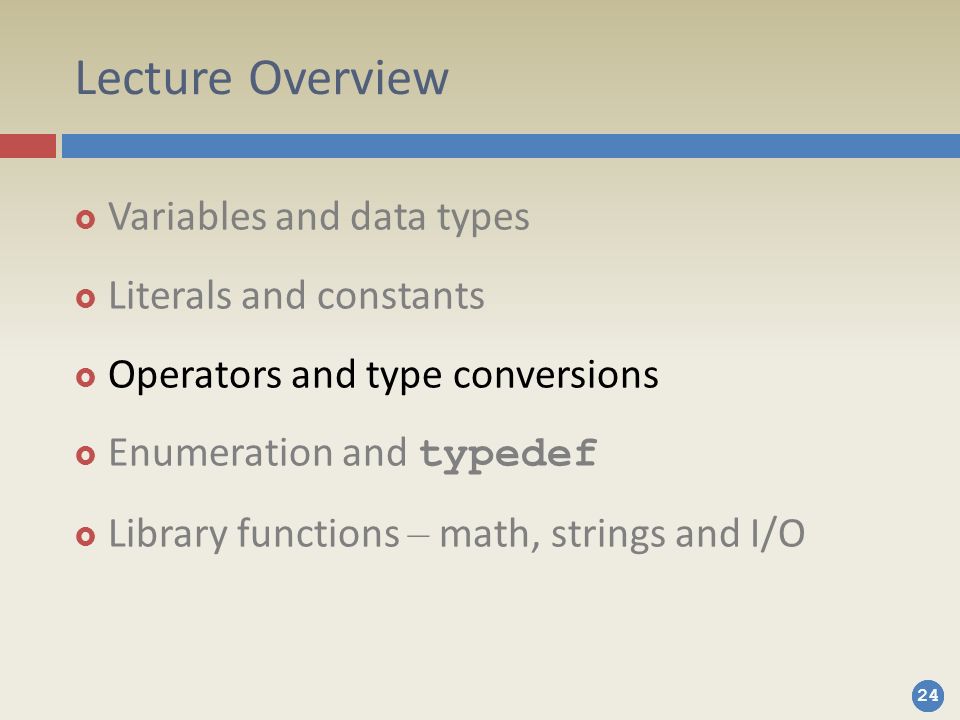960x720 pixels.
Task: Click the word Lecture in the title
Action: point(153,78)
